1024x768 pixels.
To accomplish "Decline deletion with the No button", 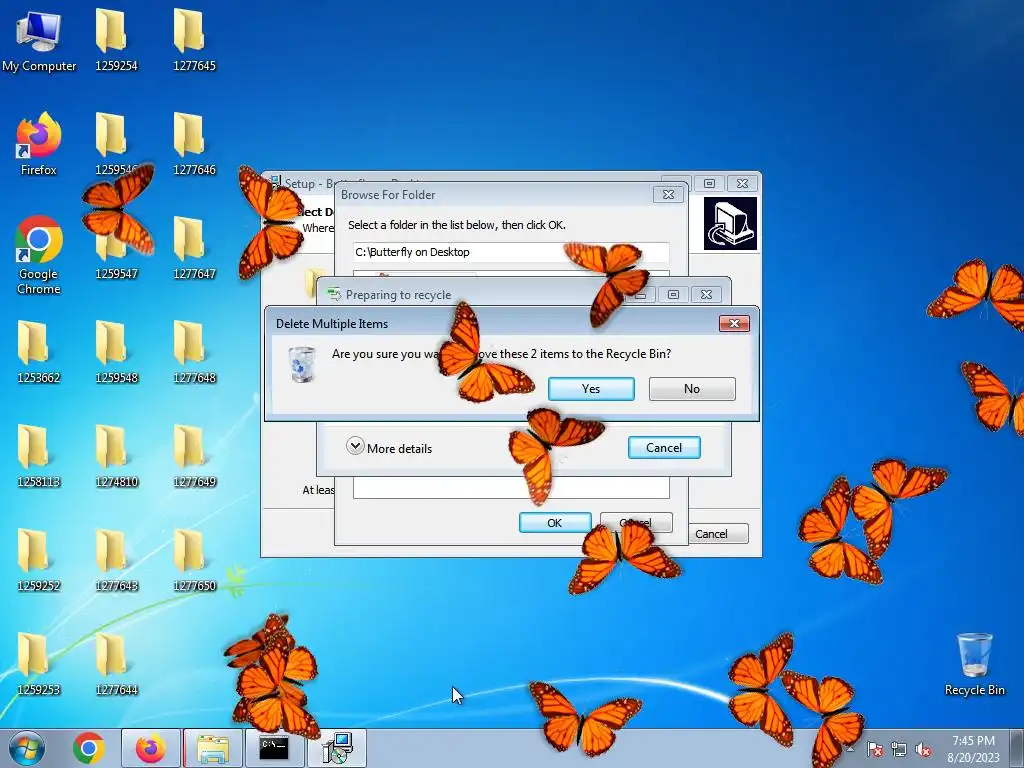I will (x=692, y=389).
